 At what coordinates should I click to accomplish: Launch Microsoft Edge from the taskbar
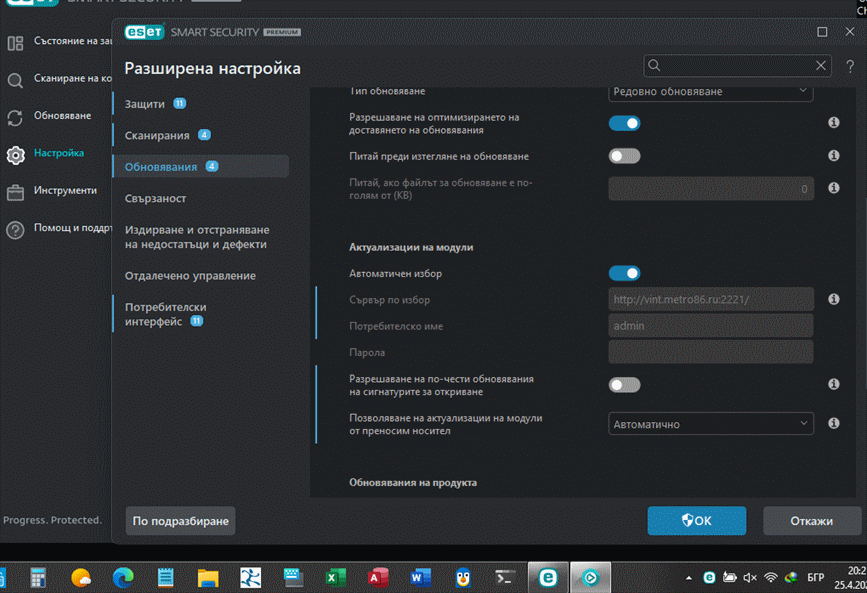[123, 578]
